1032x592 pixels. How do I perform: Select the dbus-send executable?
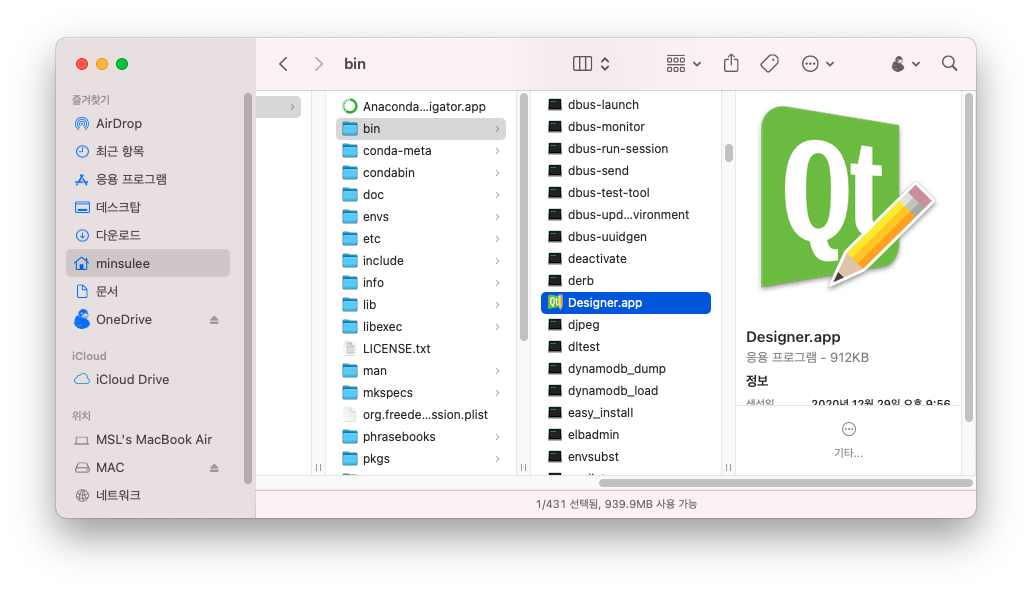coord(626,171)
